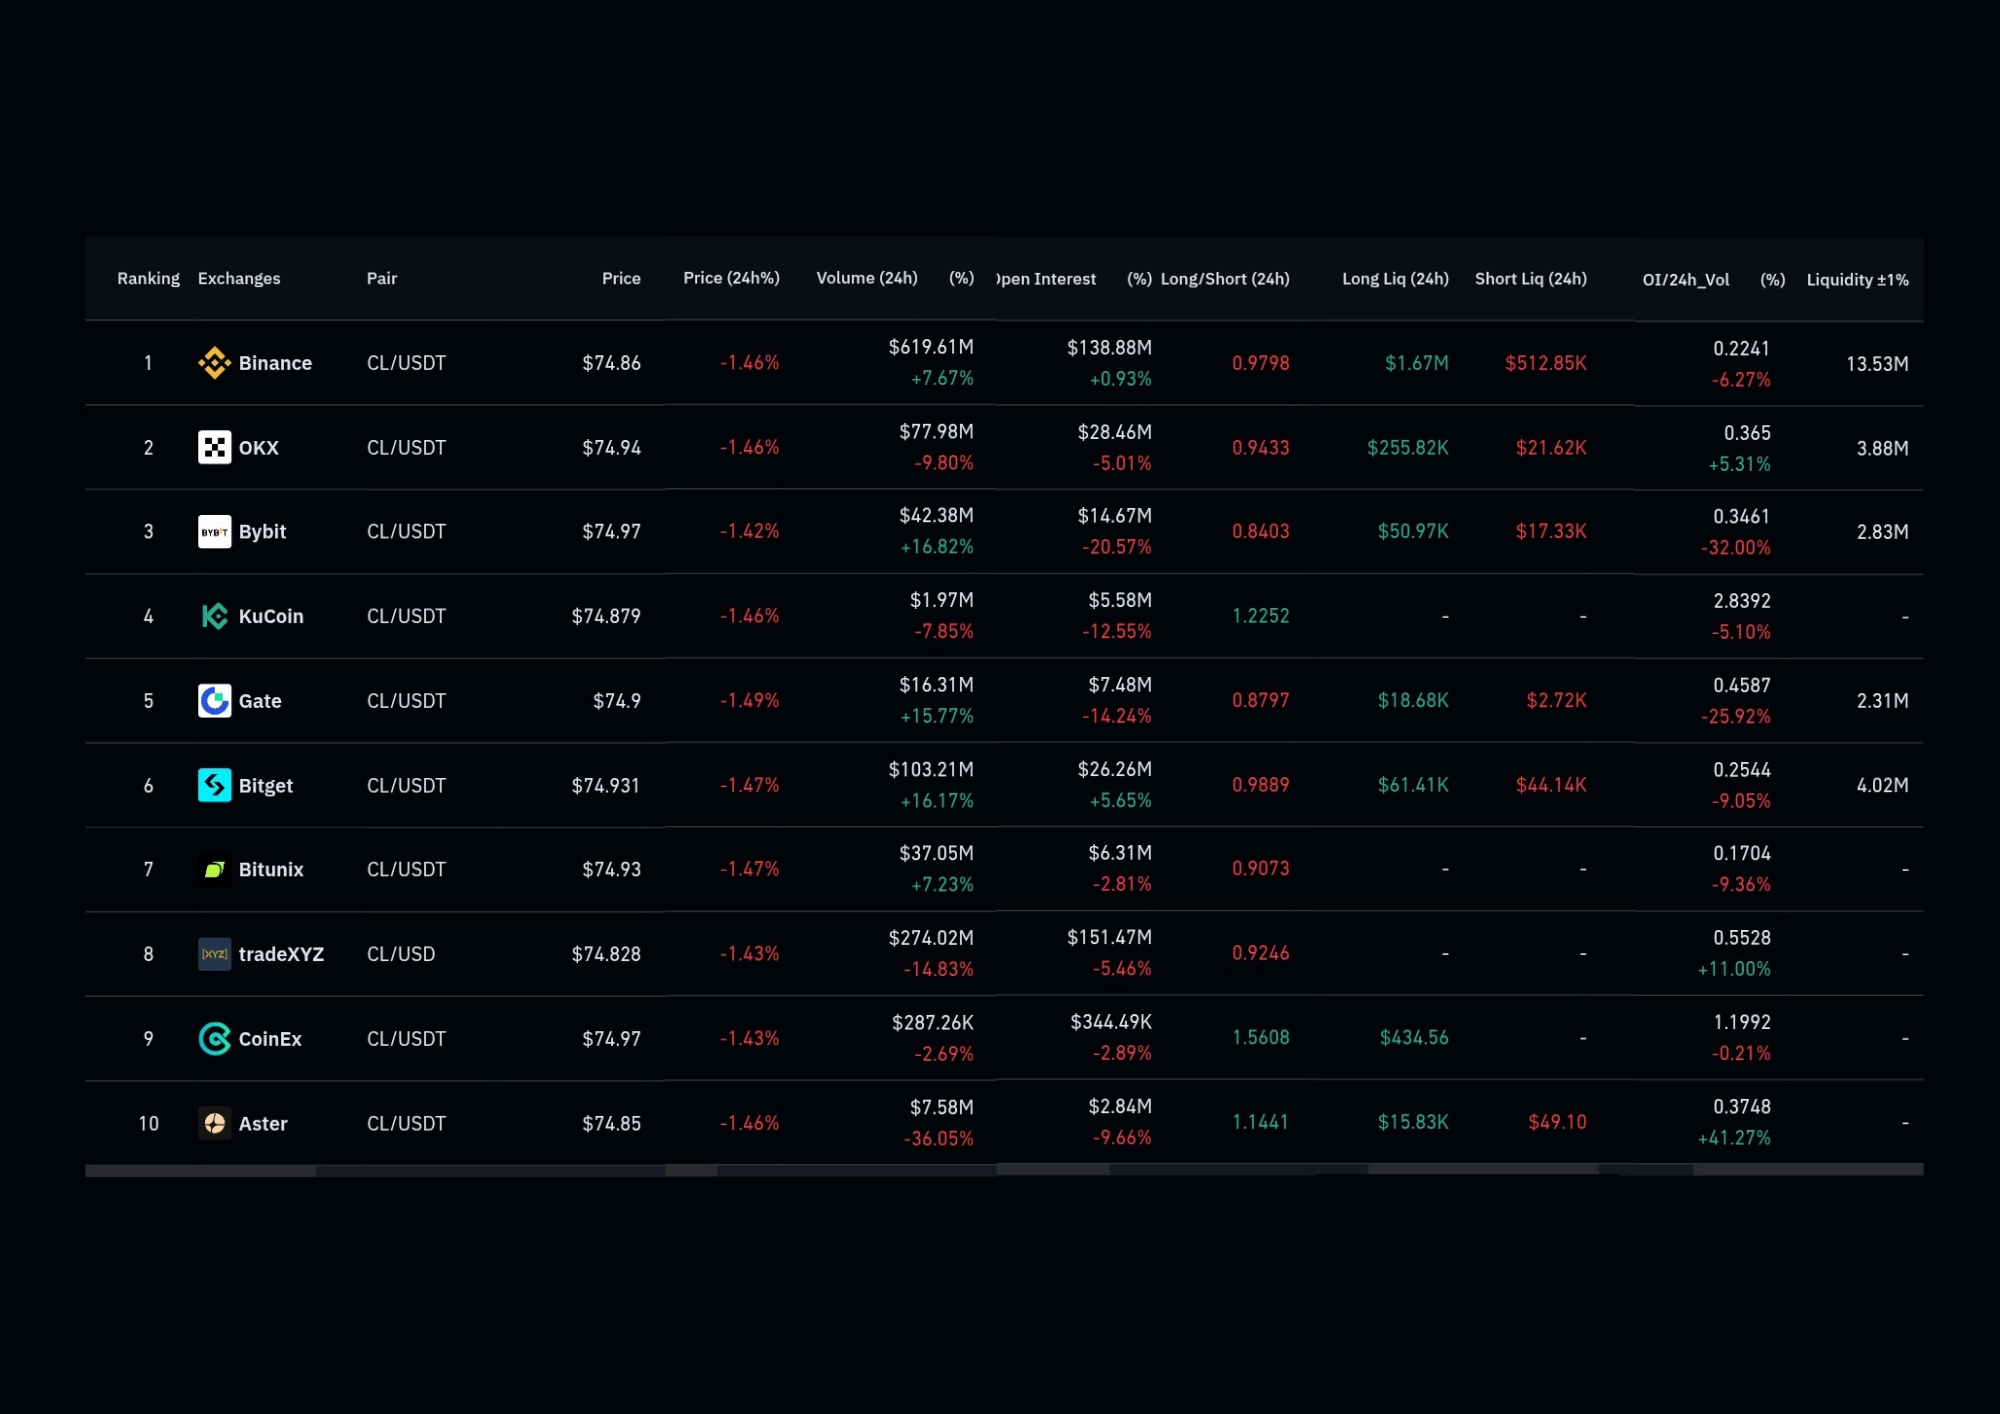This screenshot has height=1414, width=2000.
Task: Select the CL/USDT pair in Binance row
Action: coord(406,363)
